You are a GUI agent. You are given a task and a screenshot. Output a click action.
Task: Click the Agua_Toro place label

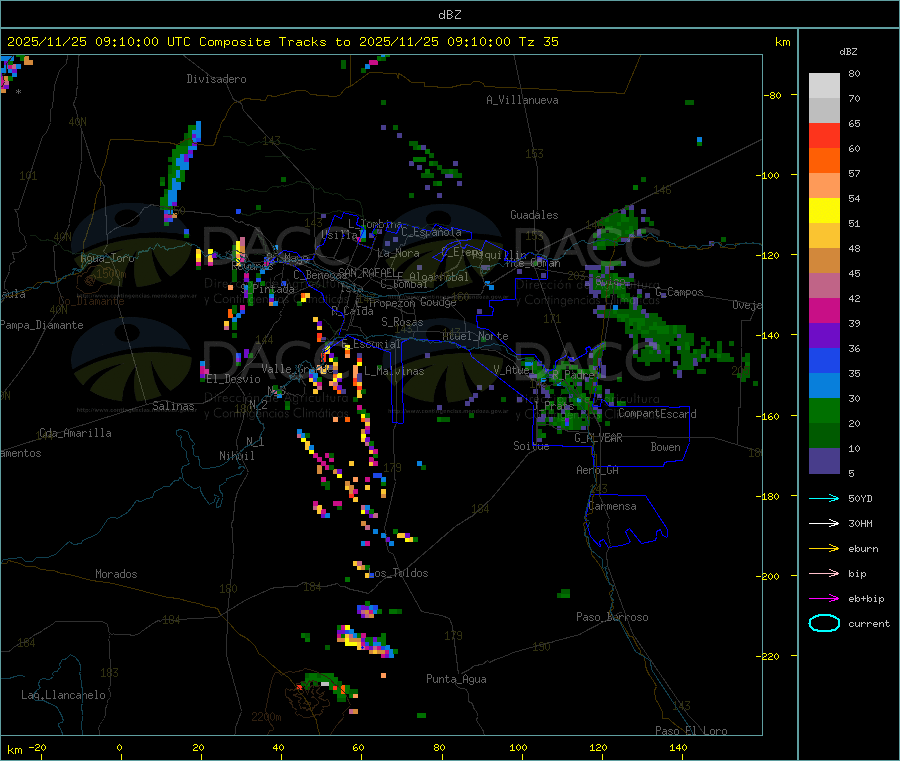click(107, 258)
